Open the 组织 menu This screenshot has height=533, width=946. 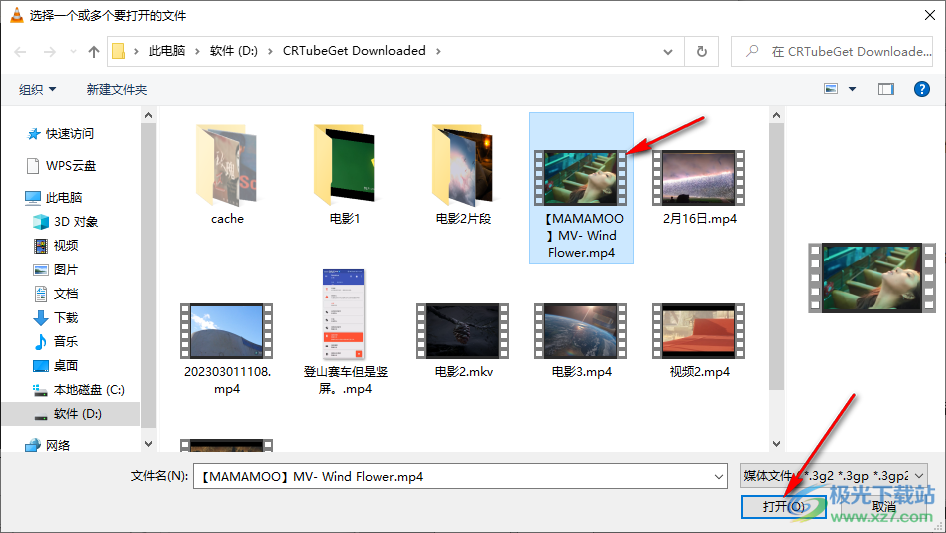tap(37, 89)
